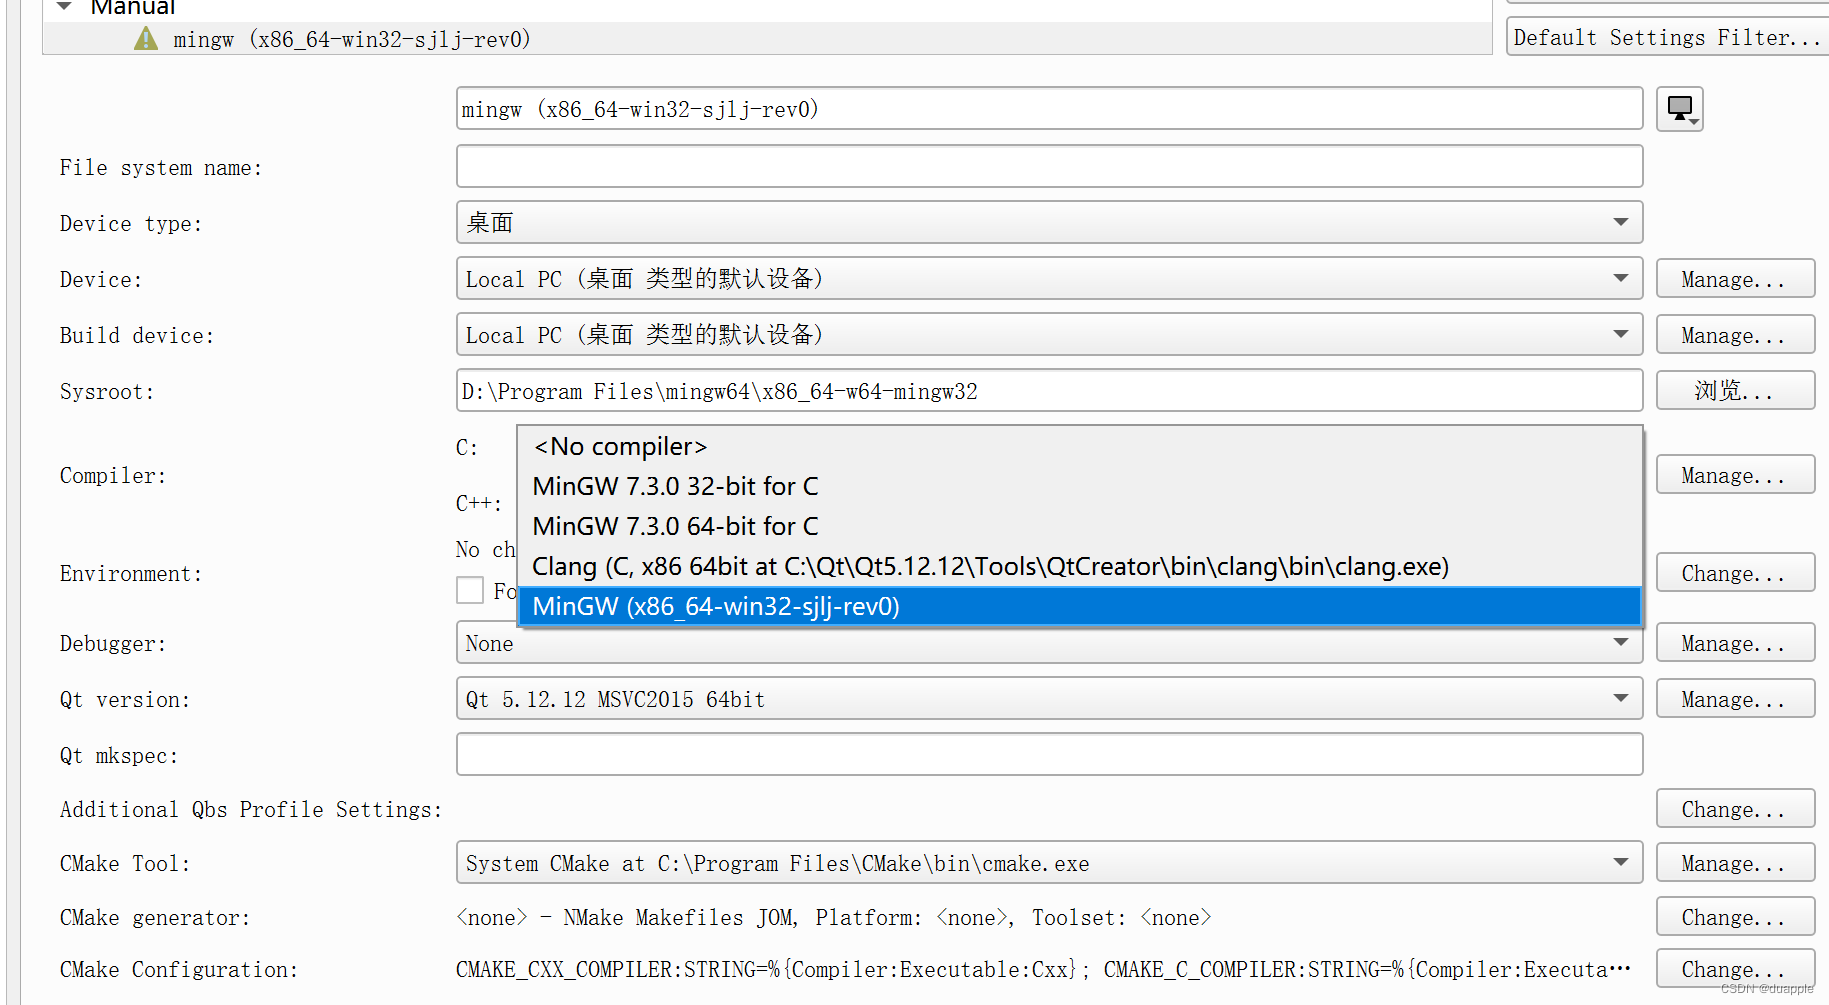
Task: Click Manage next to Compiler
Action: coord(1735,475)
